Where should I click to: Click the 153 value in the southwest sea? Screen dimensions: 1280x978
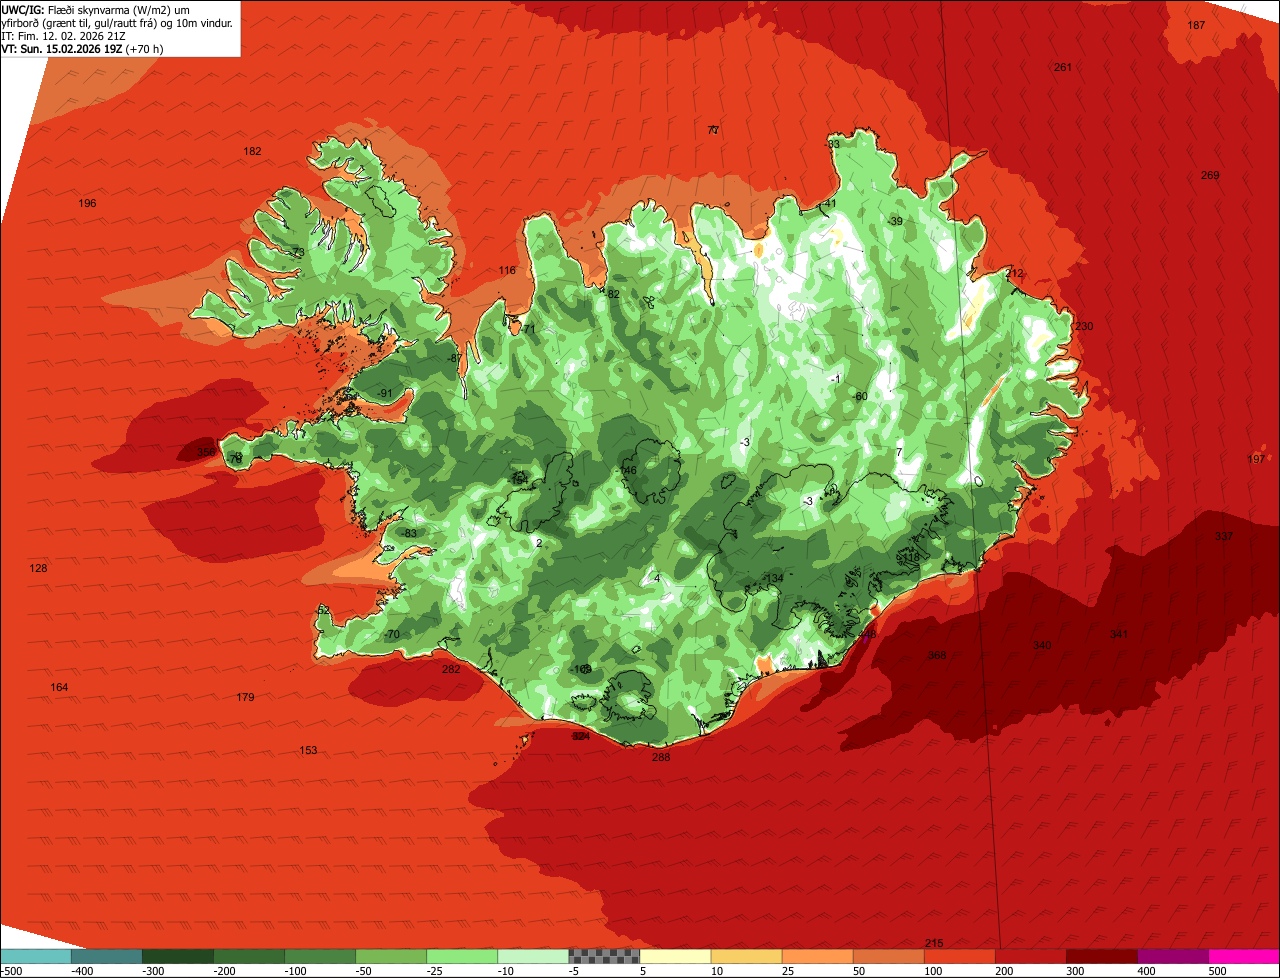pyautogui.click(x=308, y=750)
